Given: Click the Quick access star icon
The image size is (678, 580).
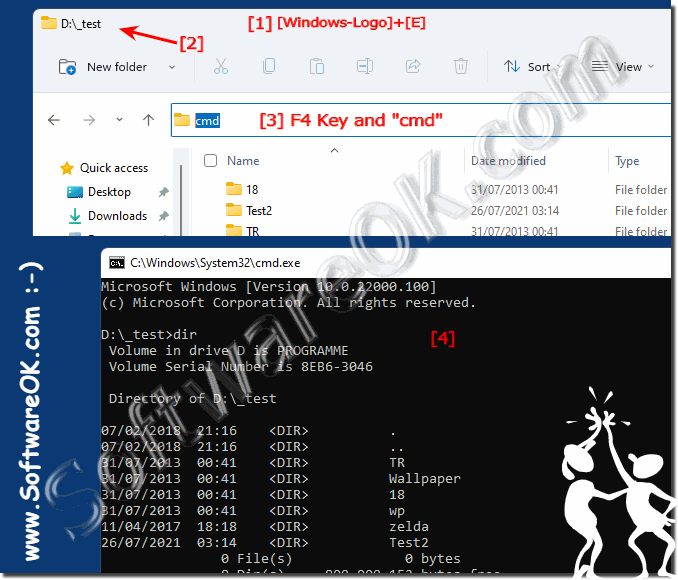Looking at the screenshot, I should tap(67, 168).
